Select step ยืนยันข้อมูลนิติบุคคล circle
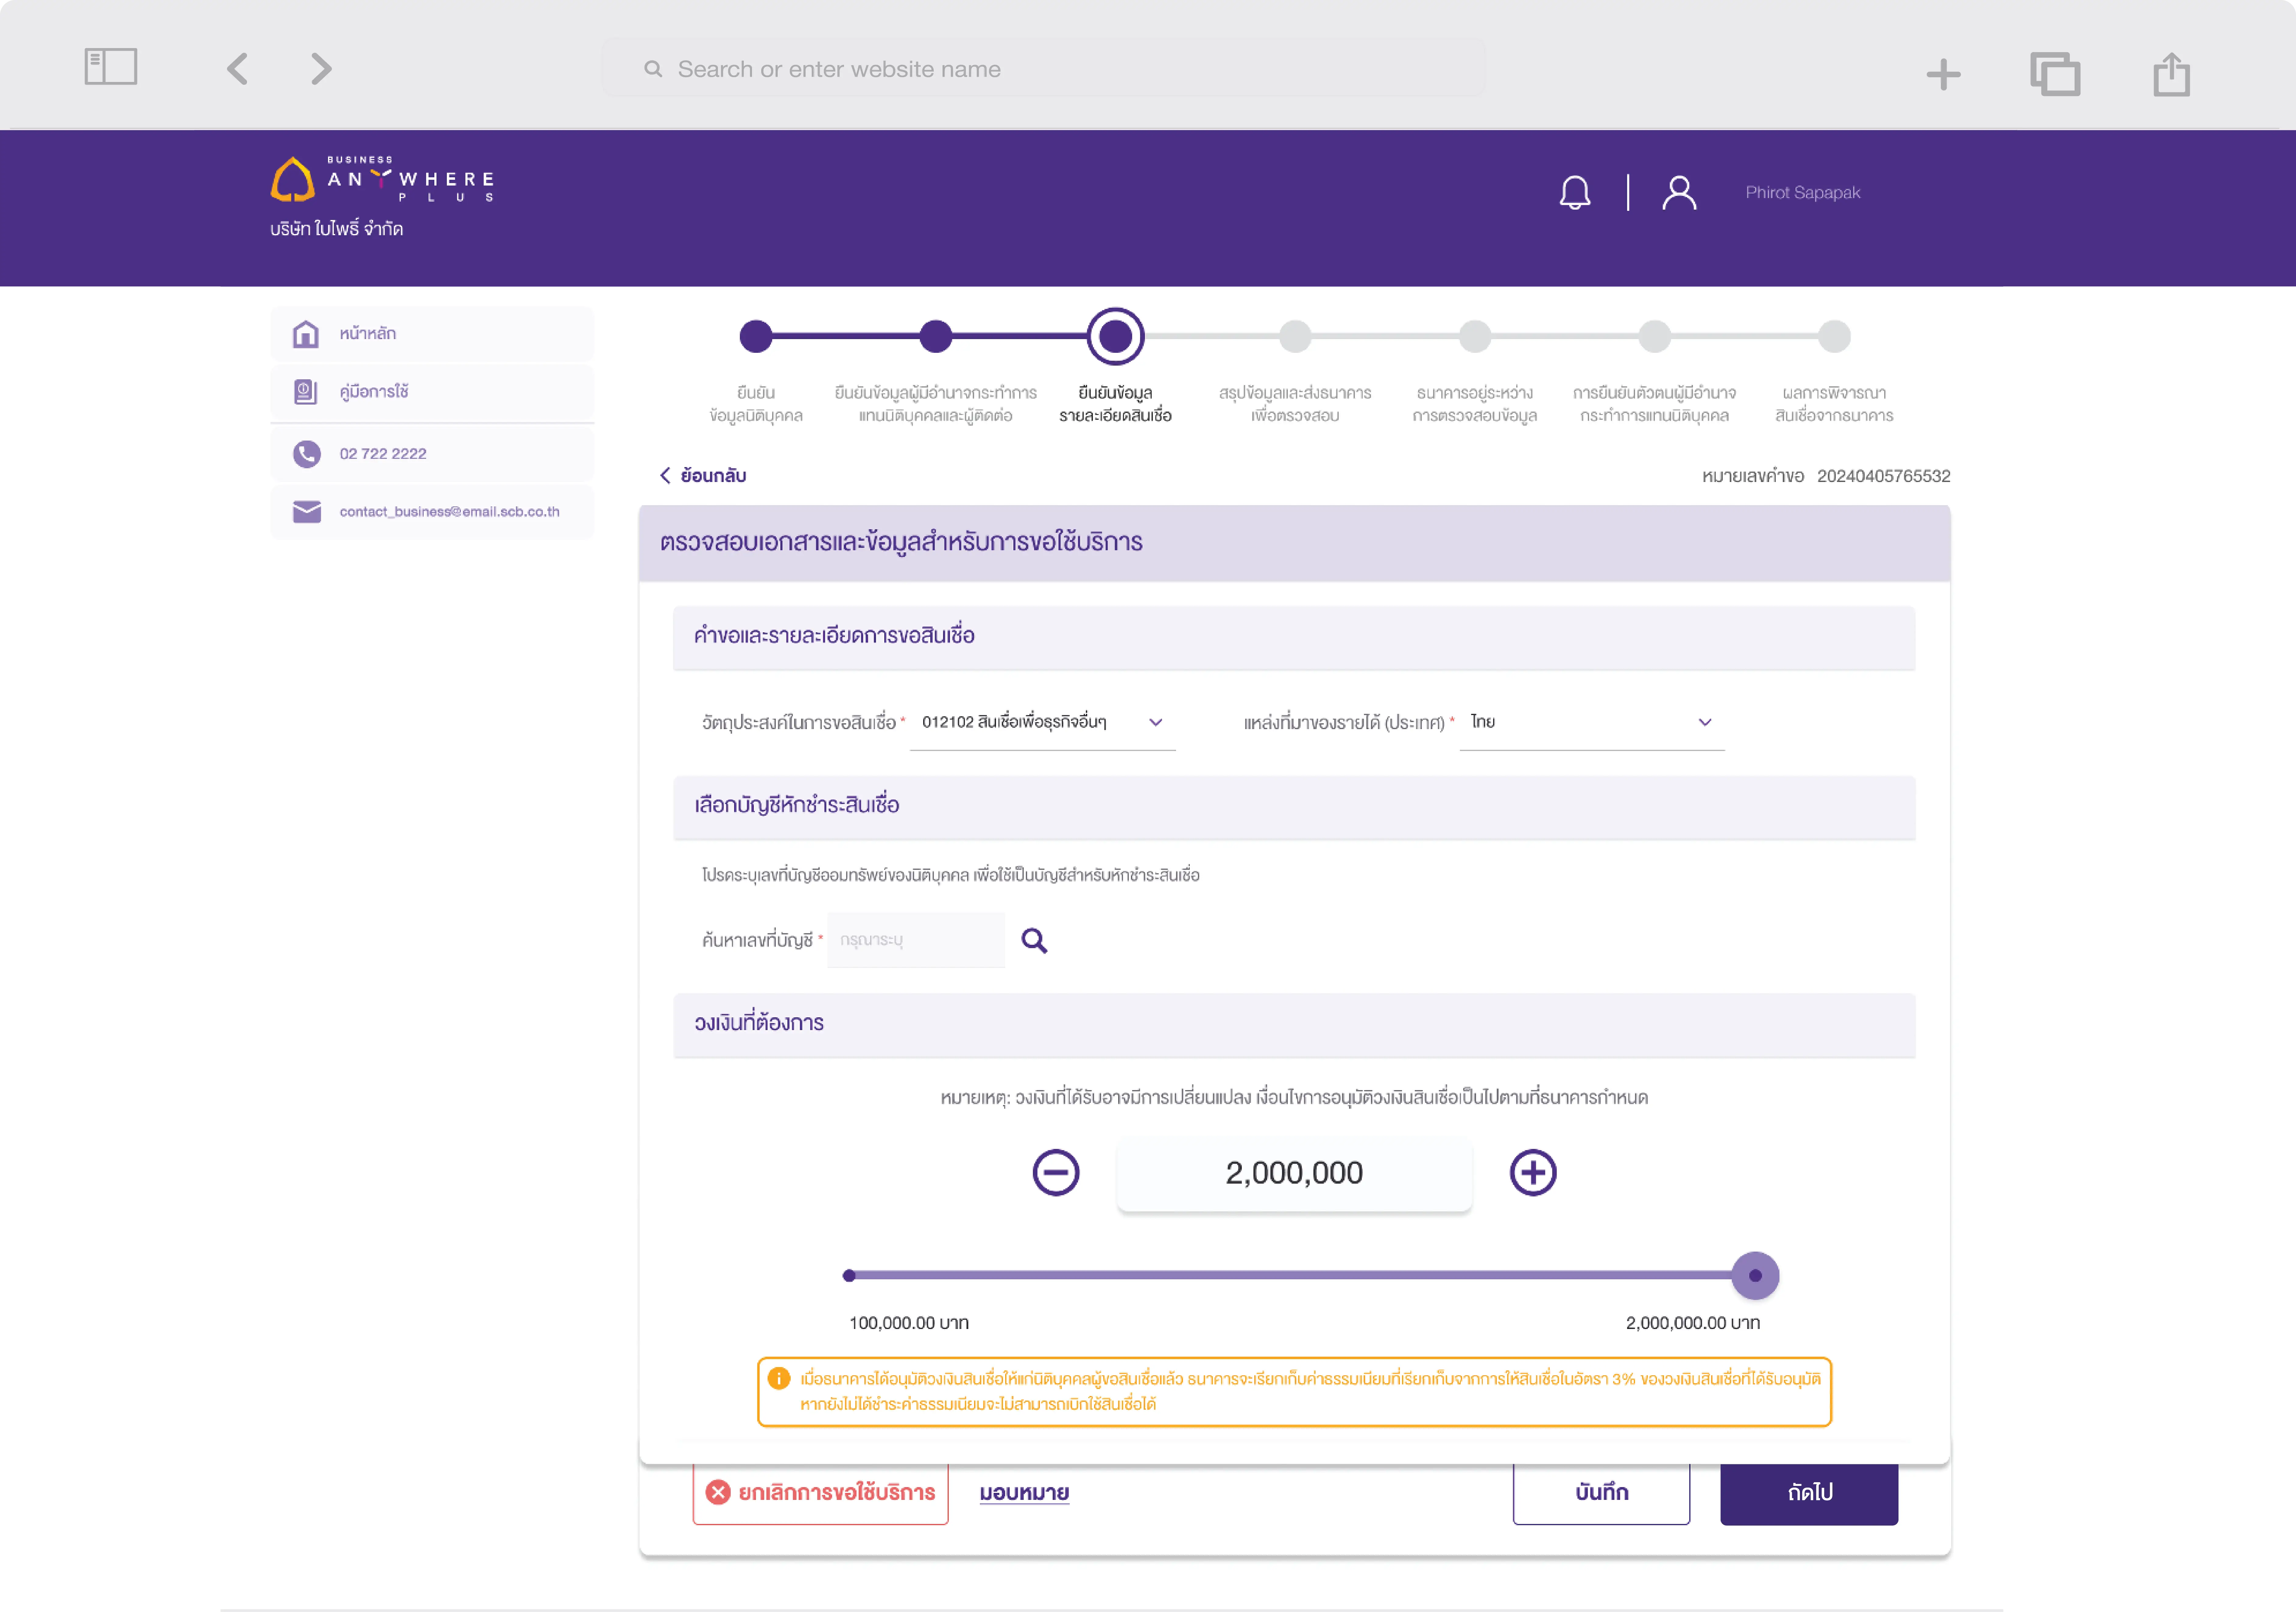 (x=756, y=336)
